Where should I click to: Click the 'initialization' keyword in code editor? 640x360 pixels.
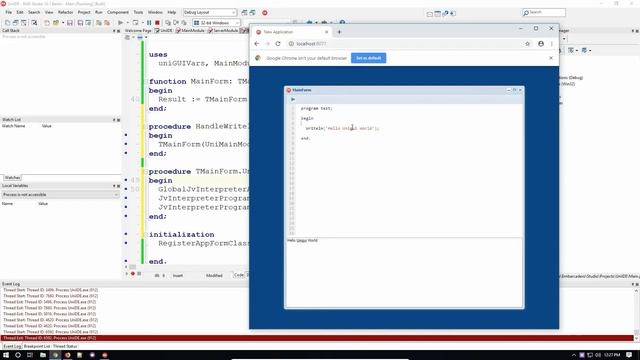coord(181,235)
